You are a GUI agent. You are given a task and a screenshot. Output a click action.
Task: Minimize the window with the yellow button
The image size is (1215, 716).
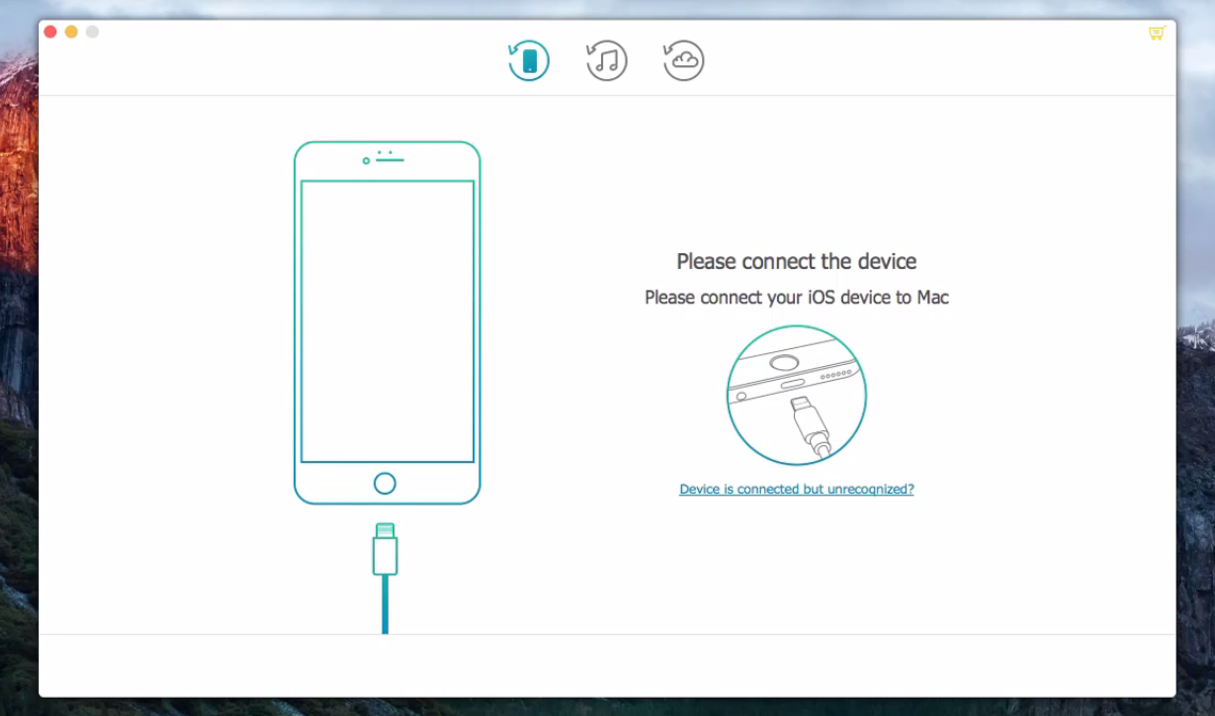[x=71, y=32]
